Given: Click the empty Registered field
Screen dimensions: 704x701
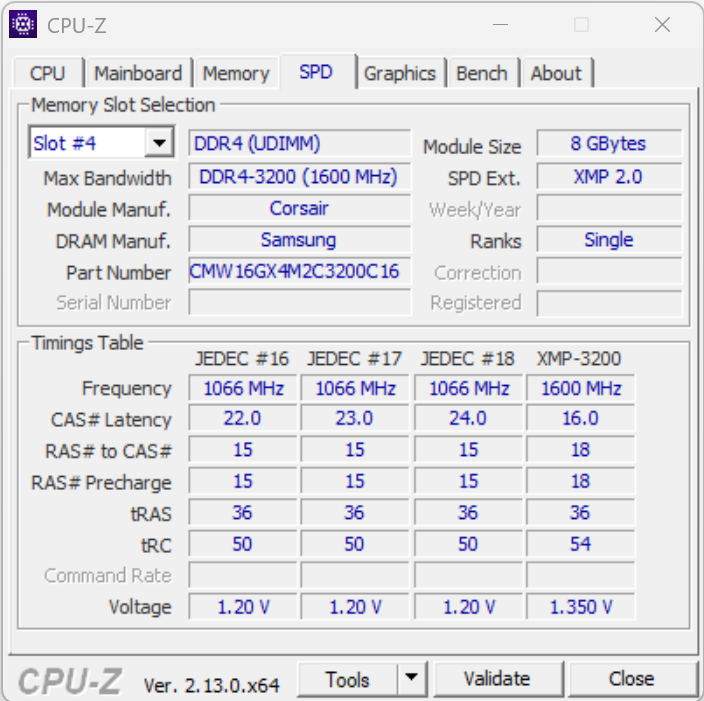Looking at the screenshot, I should pos(609,303).
